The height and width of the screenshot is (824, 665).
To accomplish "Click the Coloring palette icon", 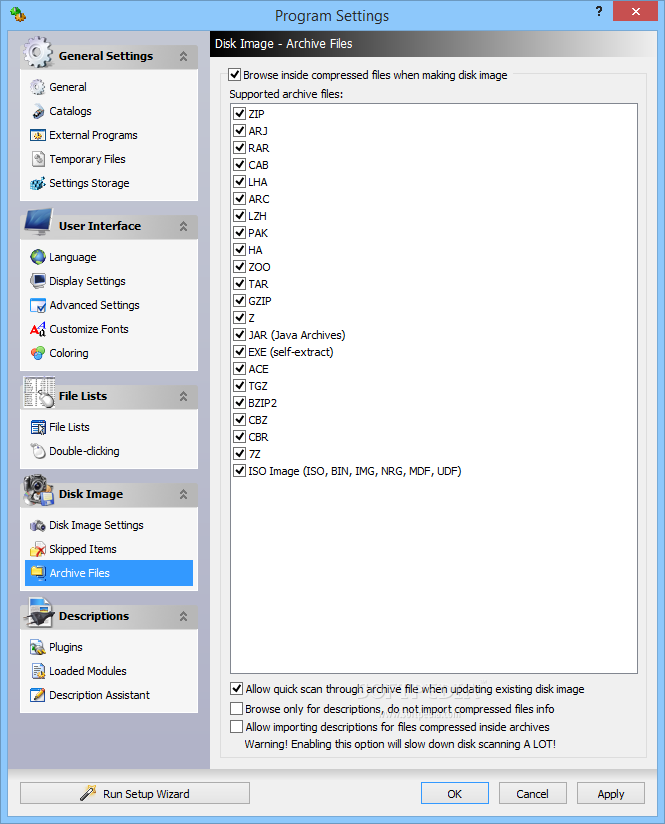I will point(38,353).
